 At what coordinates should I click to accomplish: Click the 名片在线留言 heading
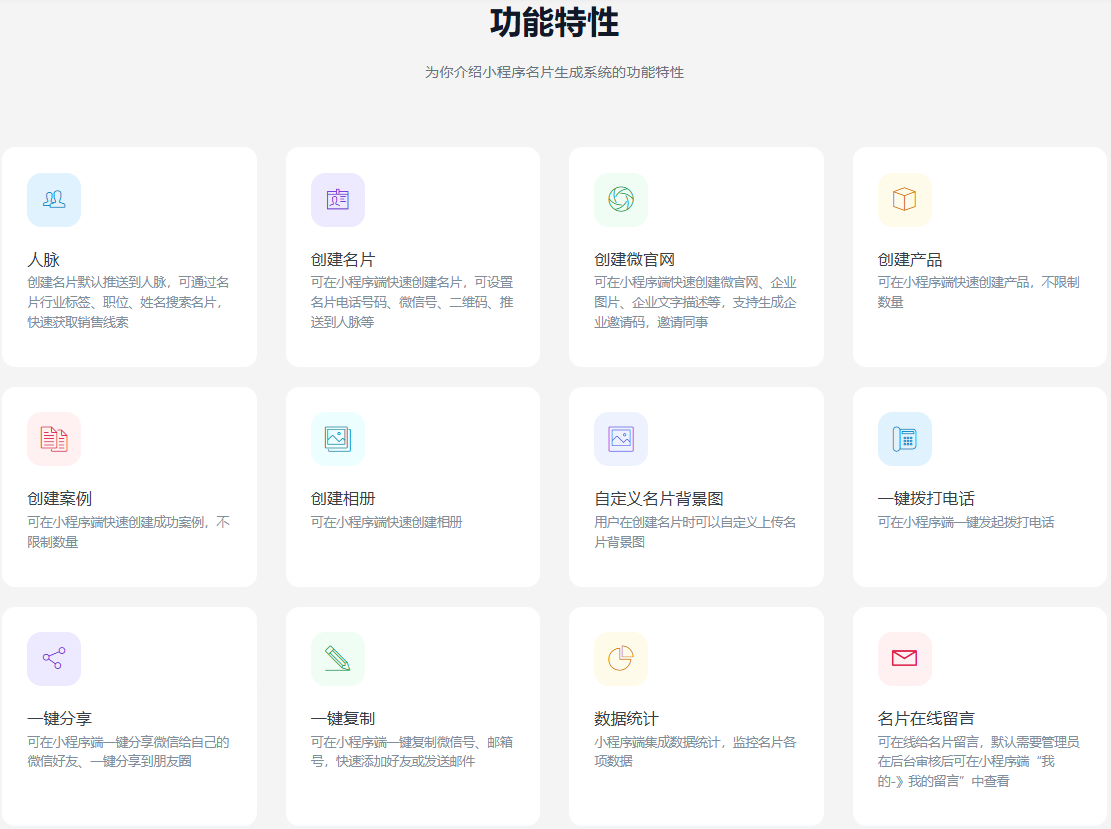click(x=926, y=719)
